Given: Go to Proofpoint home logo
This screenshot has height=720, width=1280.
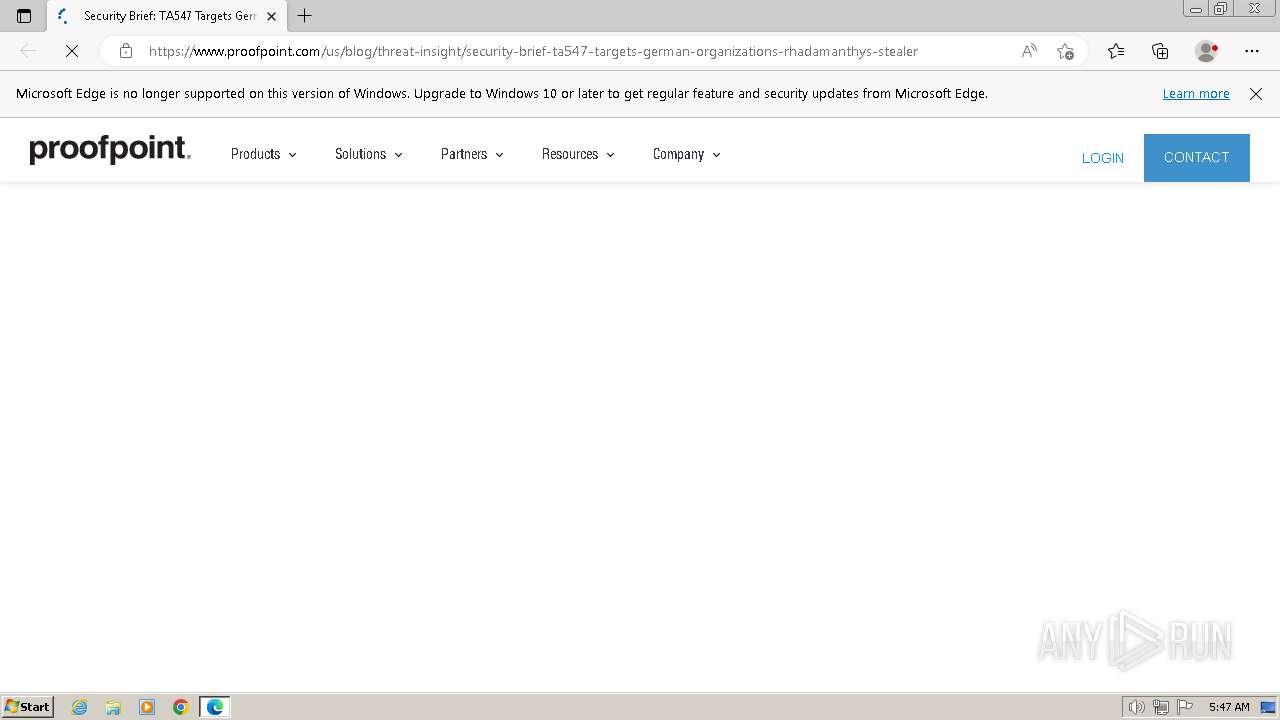Looking at the screenshot, I should (x=110, y=150).
